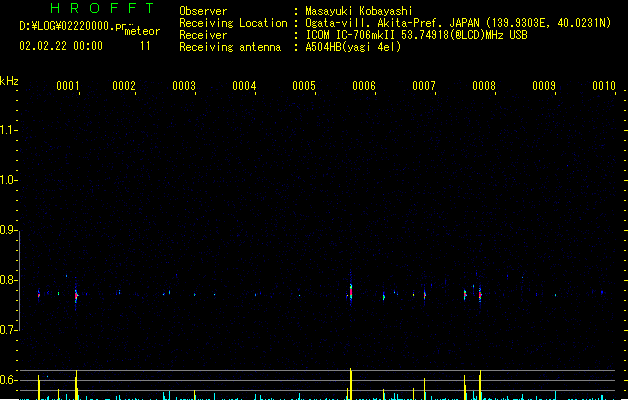The height and width of the screenshot is (400, 629).
Task: Click time marker 0010
Action: click(604, 86)
